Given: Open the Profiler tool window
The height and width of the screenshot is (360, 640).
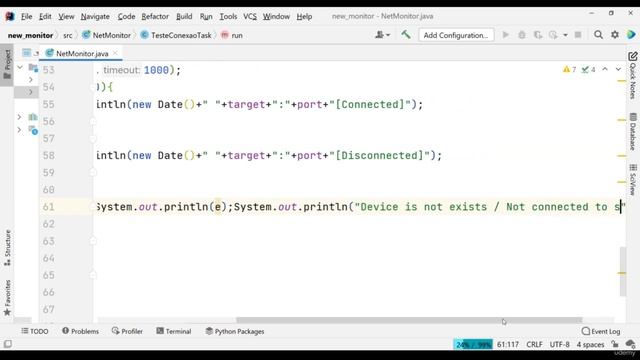Looking at the screenshot, I should click(127, 331).
